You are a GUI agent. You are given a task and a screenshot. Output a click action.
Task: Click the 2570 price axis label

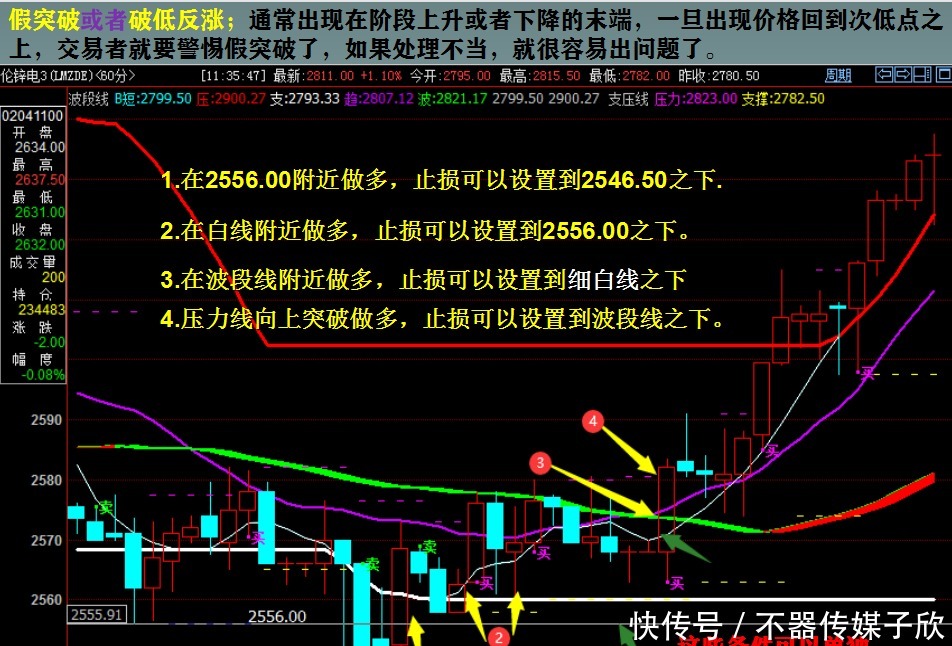(47, 540)
